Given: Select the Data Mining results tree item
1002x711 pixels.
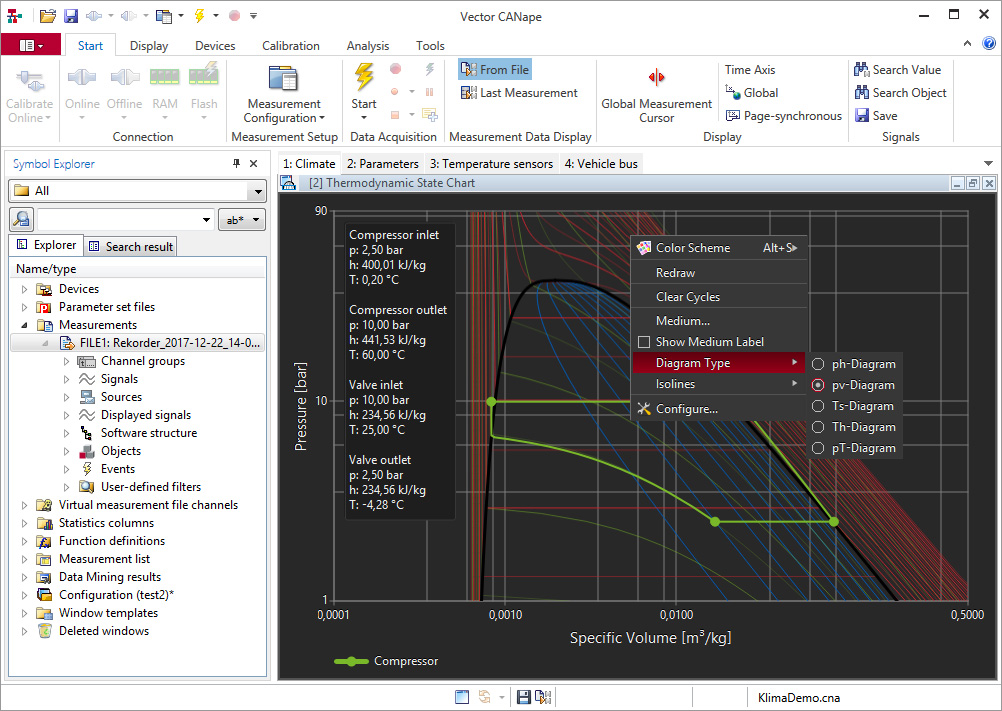Looking at the screenshot, I should (110, 577).
